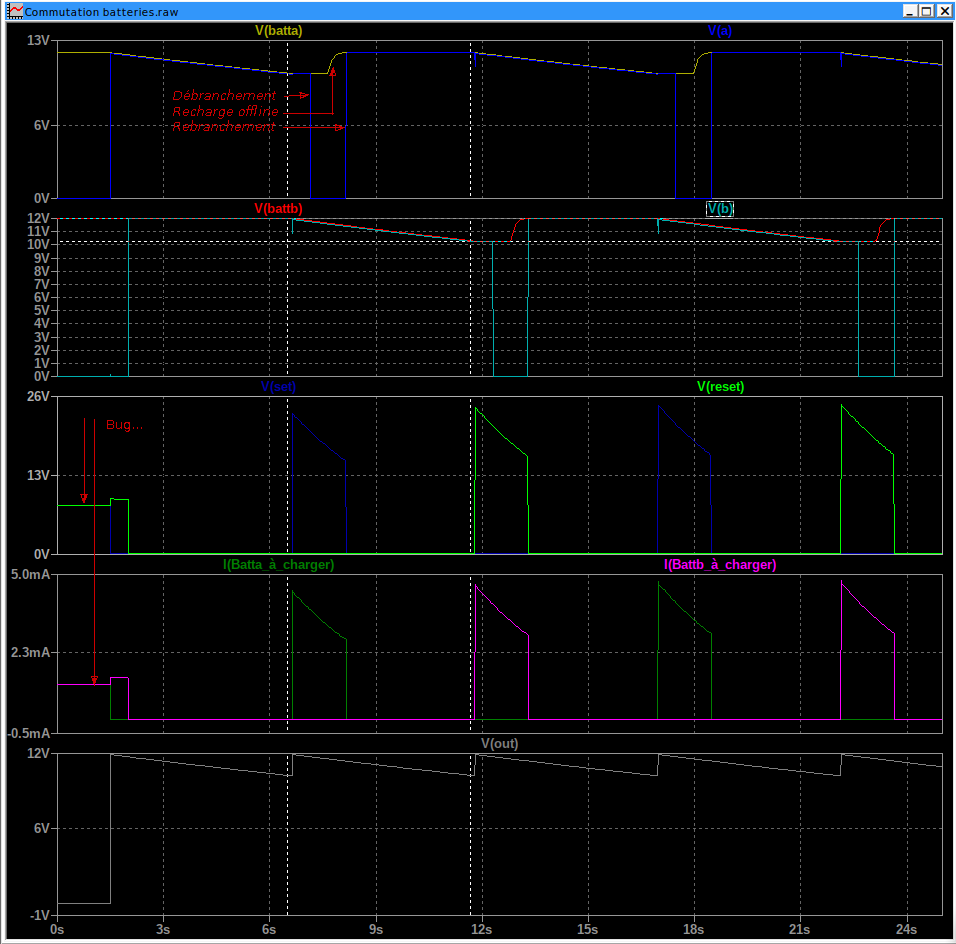Click the 5.0mA axis label
The image size is (956, 944).
(30, 574)
